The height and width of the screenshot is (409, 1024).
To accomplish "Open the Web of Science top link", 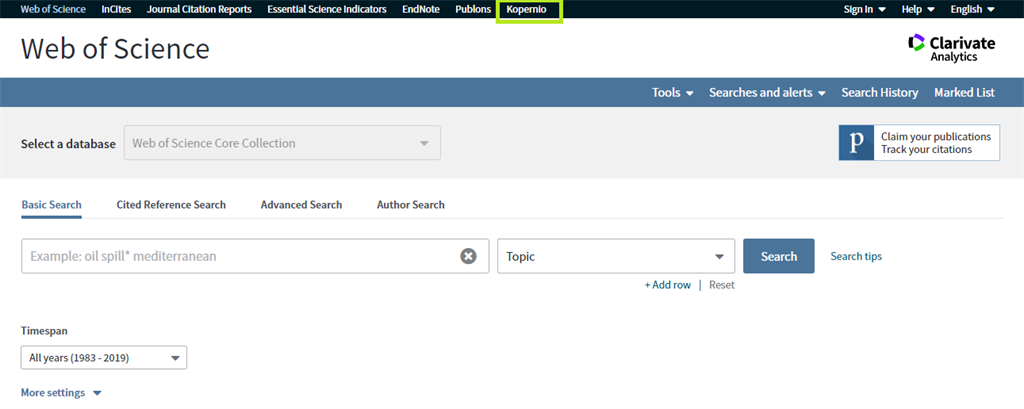I will click(x=53, y=9).
